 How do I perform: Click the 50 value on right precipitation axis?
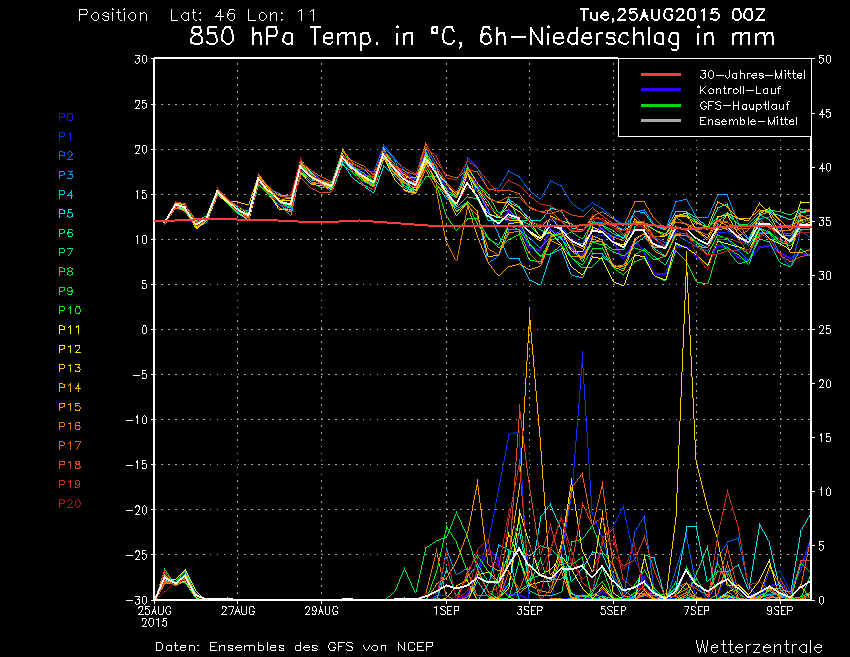[825, 59]
